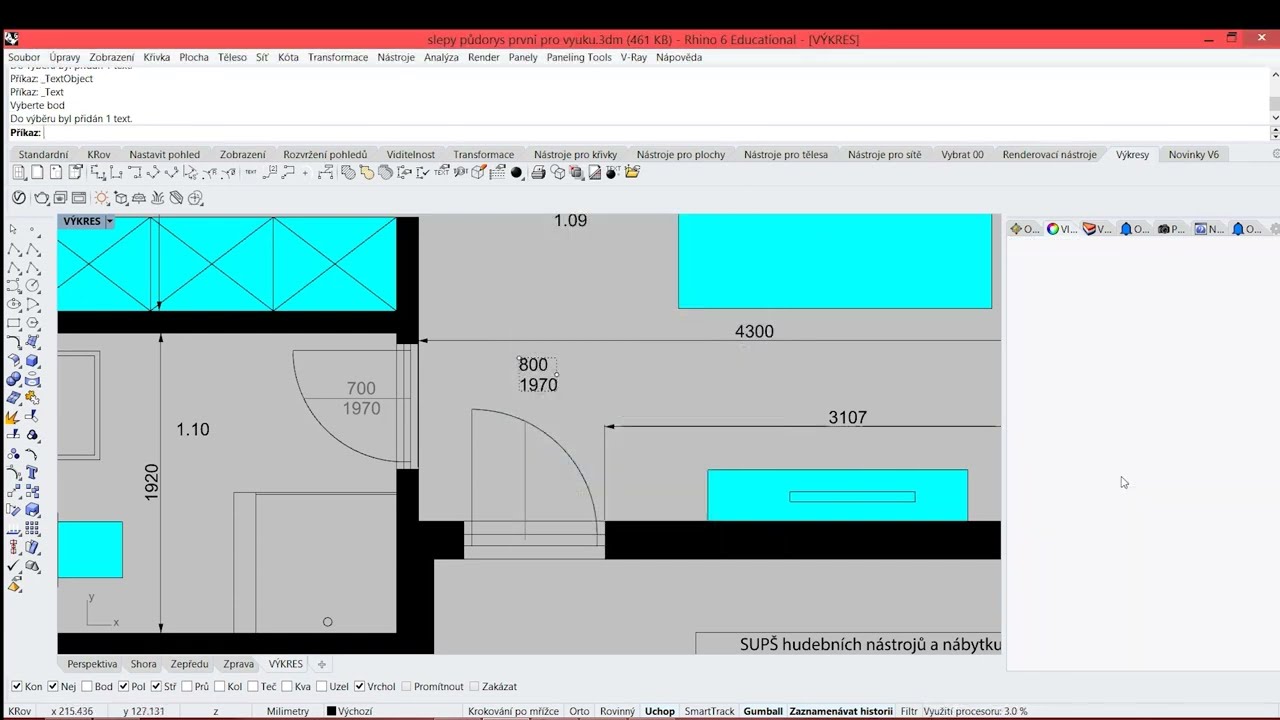Screen dimensions: 1280x720
Task: Select the Circle tool in left toolbar
Action: 32,285
